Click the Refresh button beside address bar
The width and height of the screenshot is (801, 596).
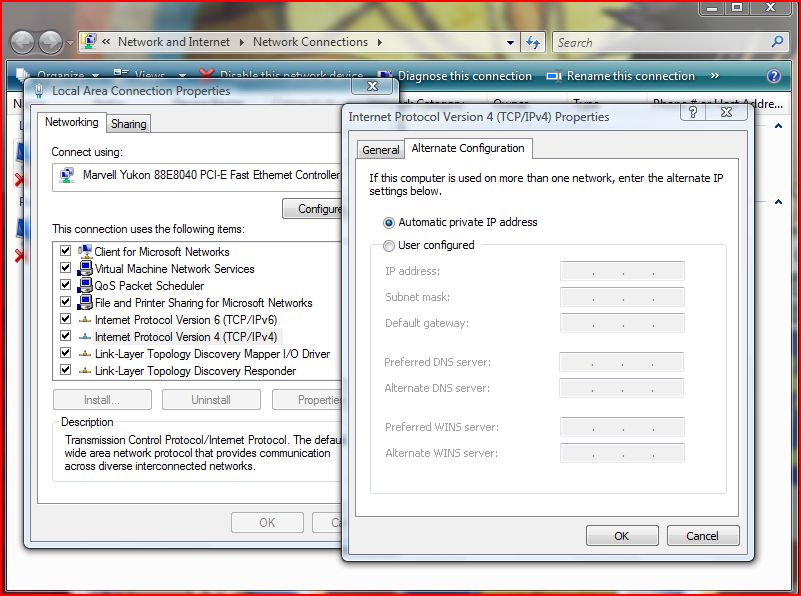533,42
